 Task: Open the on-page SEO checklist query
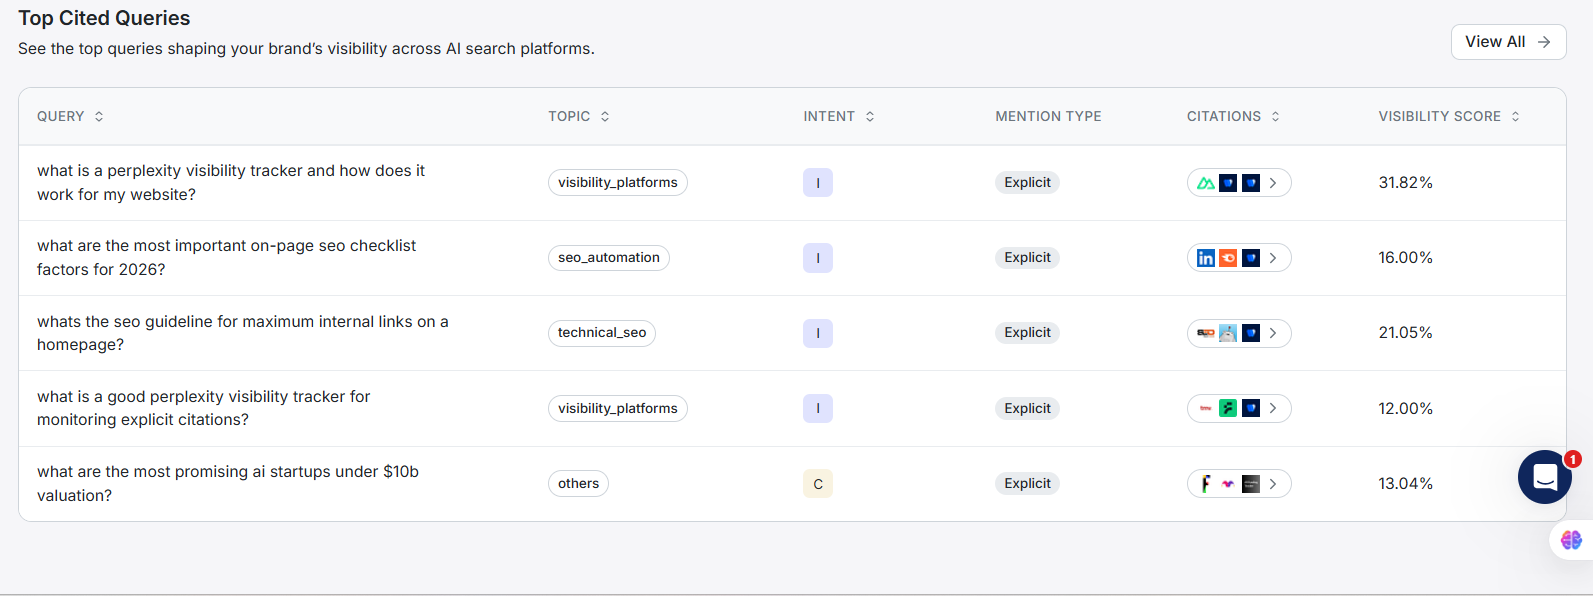click(226, 258)
